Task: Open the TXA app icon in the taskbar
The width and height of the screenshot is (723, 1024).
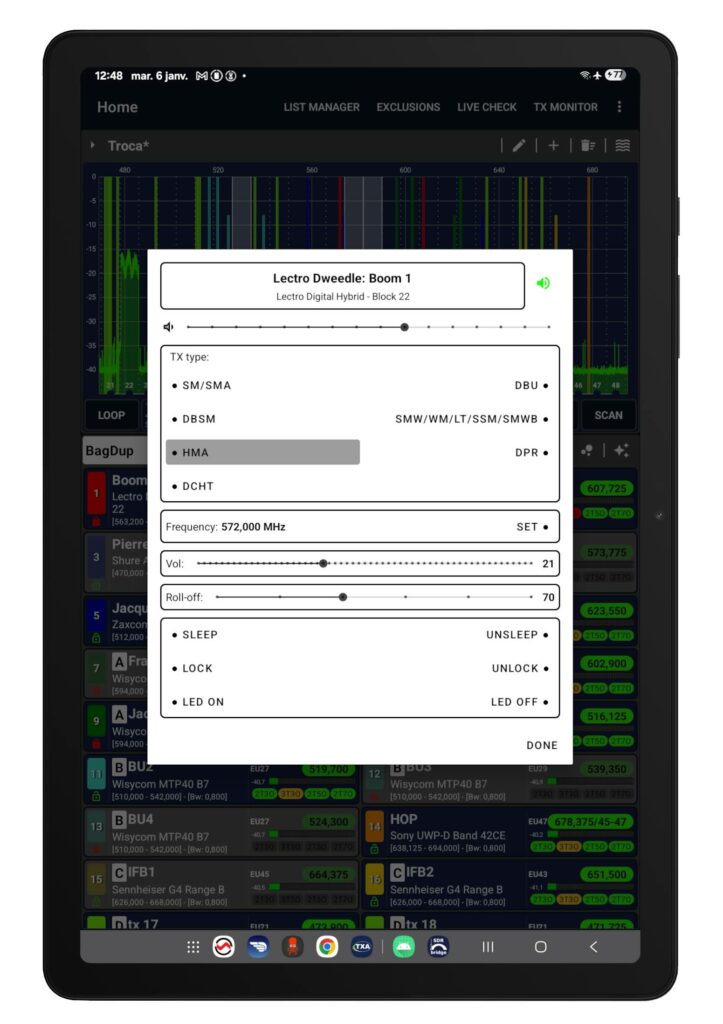Action: [361, 947]
